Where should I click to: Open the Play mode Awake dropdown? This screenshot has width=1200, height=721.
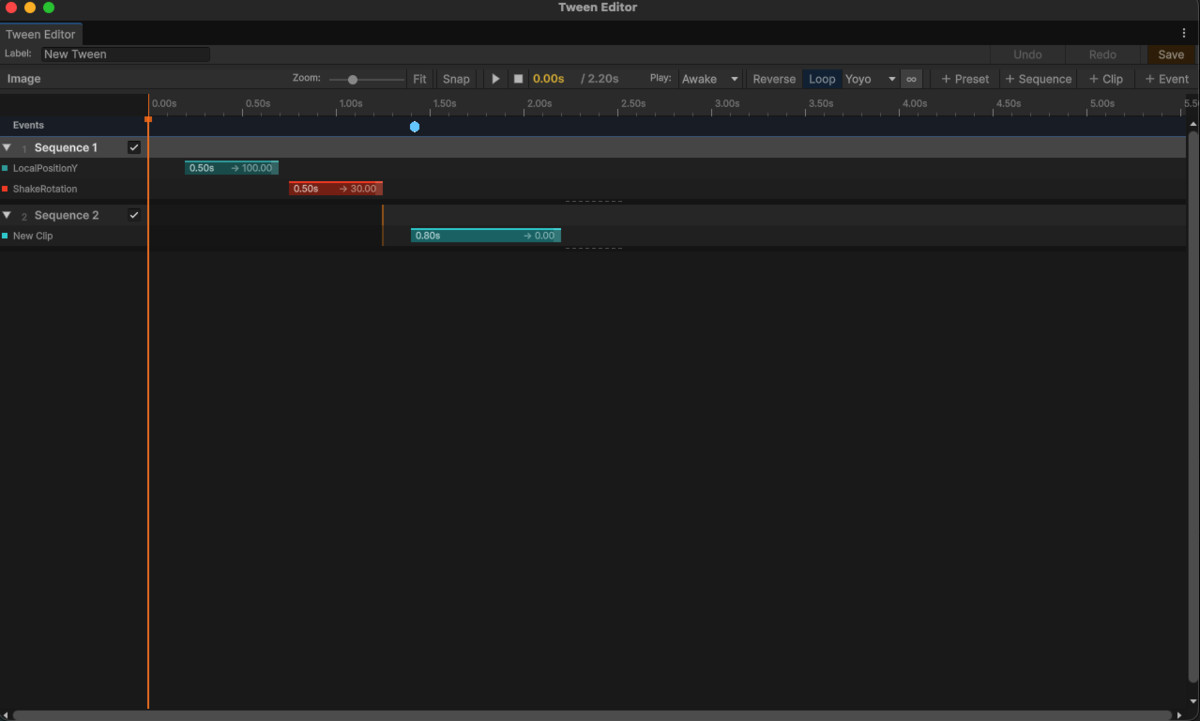click(710, 79)
